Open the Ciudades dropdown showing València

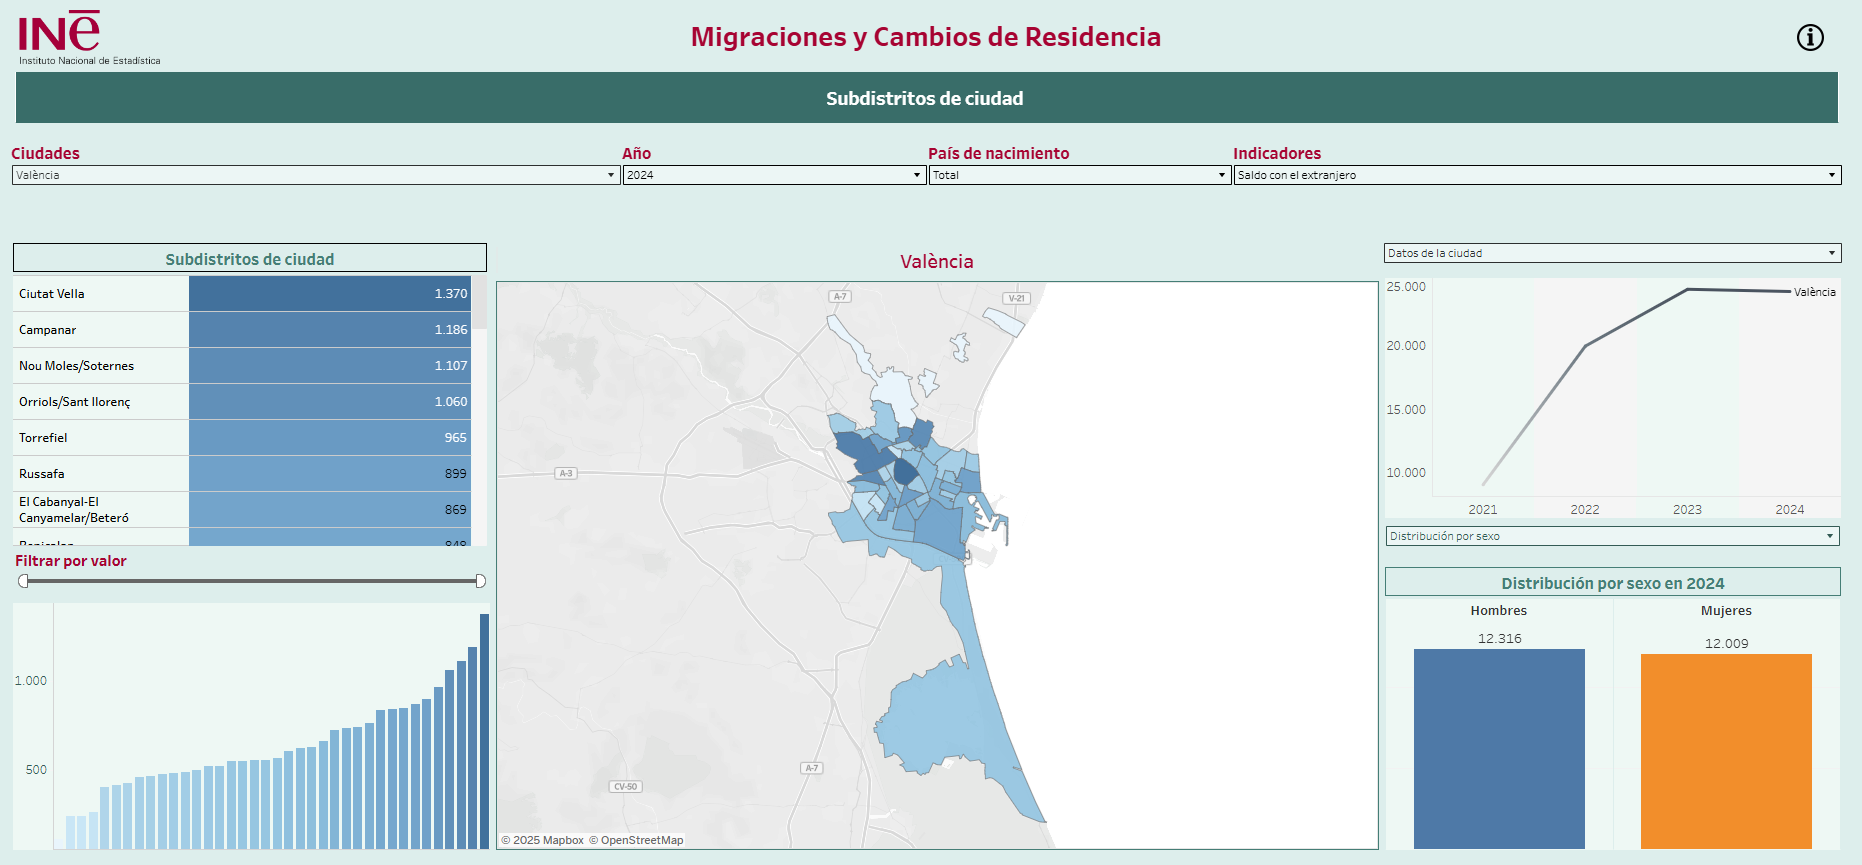click(315, 175)
